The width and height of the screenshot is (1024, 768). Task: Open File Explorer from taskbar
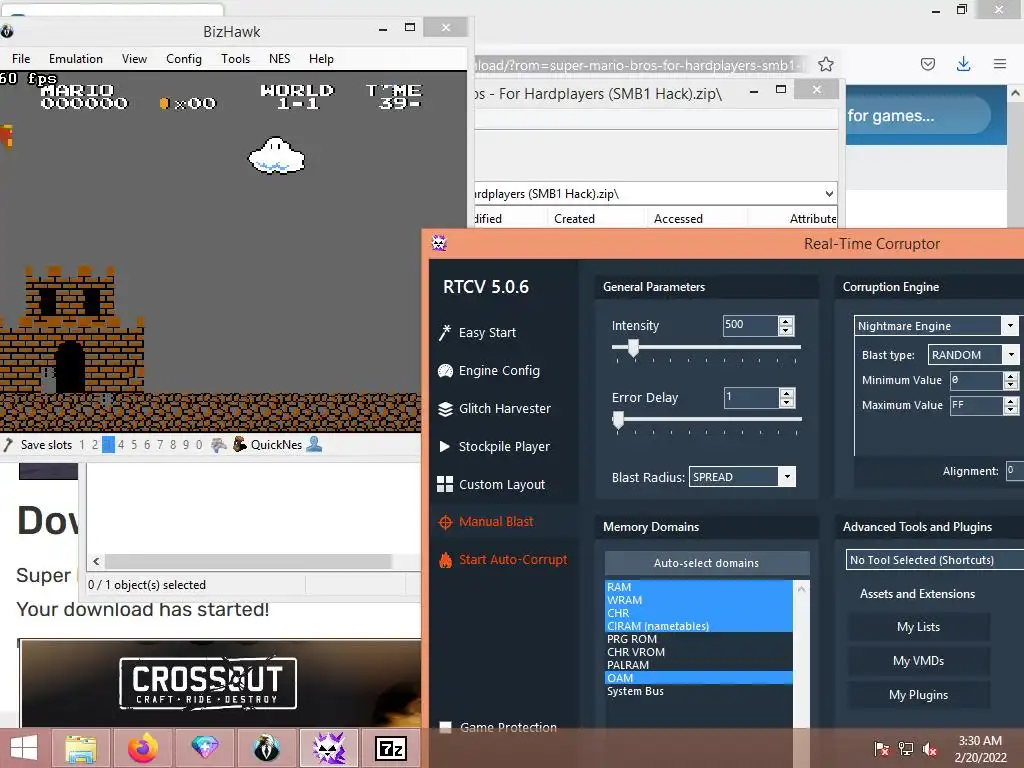82,748
